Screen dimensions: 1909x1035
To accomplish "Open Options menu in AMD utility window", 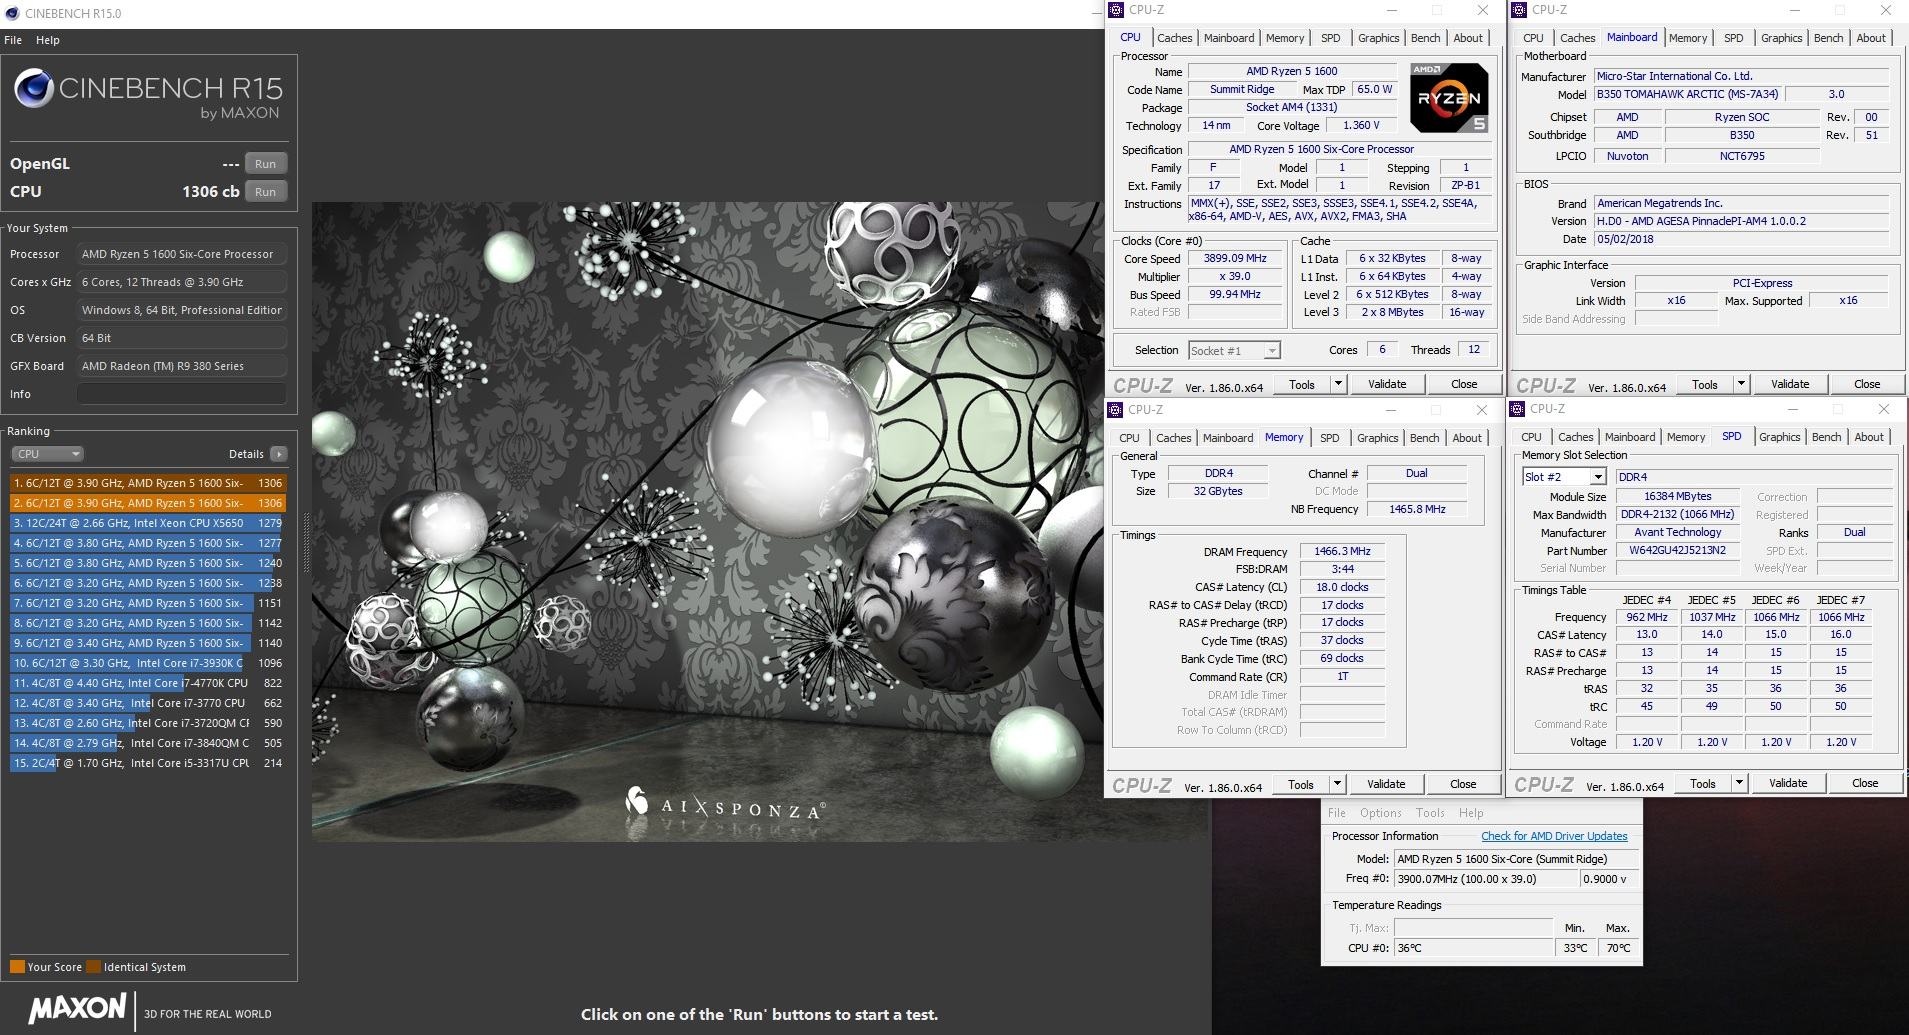I will pos(1380,813).
